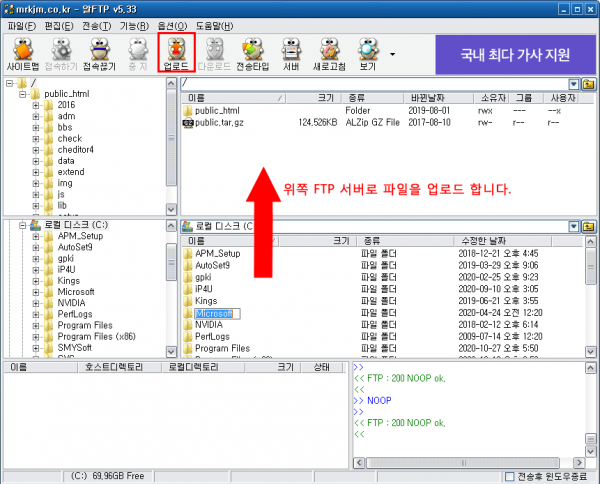This screenshot has height=484, width=600.
Task: Select 2019-03-29 오후 9:06 date cell
Action: click(x=498, y=266)
